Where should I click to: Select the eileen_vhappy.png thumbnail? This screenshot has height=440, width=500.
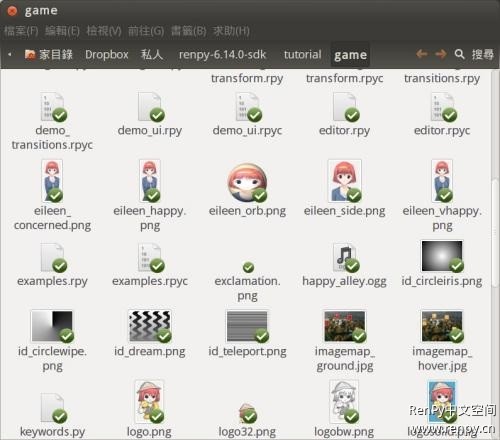point(442,181)
